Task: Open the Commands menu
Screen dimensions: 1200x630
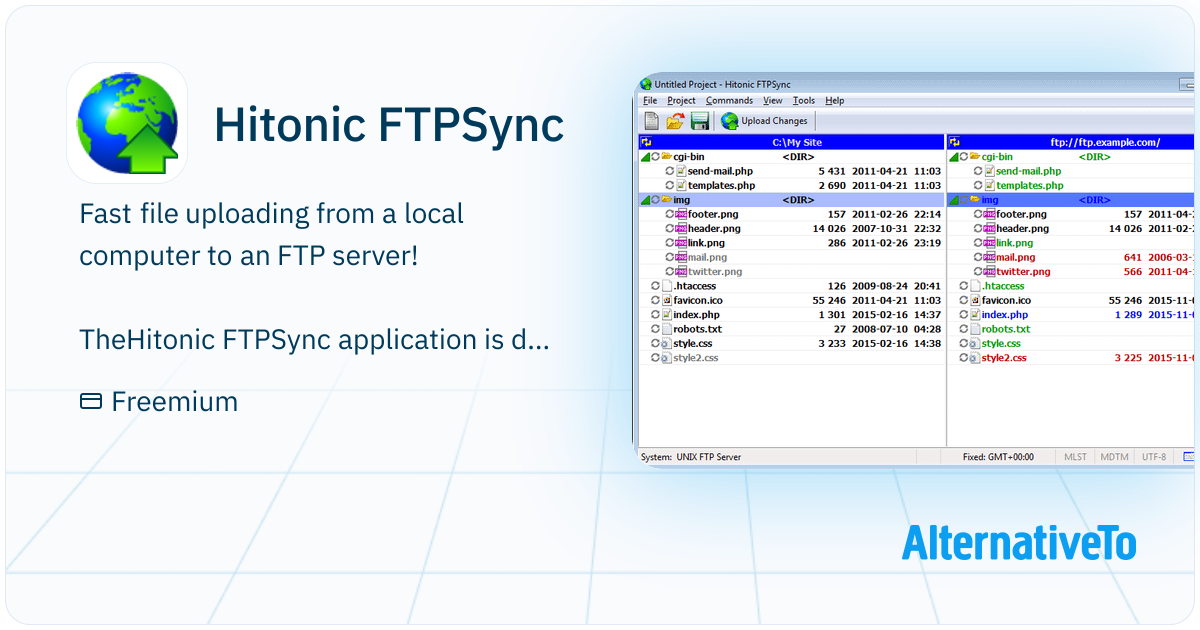Action: coord(729,101)
